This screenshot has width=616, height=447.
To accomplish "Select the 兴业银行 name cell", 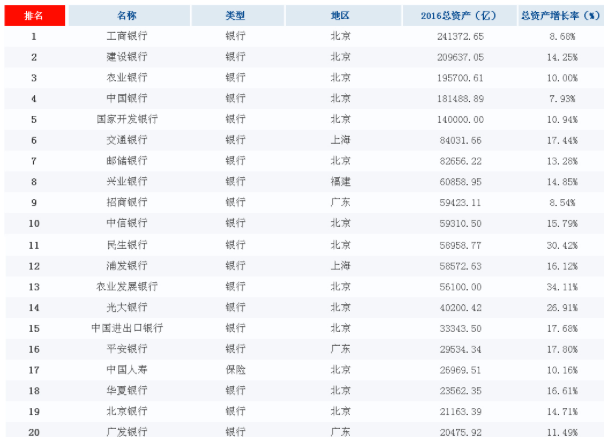I will [x=127, y=182].
